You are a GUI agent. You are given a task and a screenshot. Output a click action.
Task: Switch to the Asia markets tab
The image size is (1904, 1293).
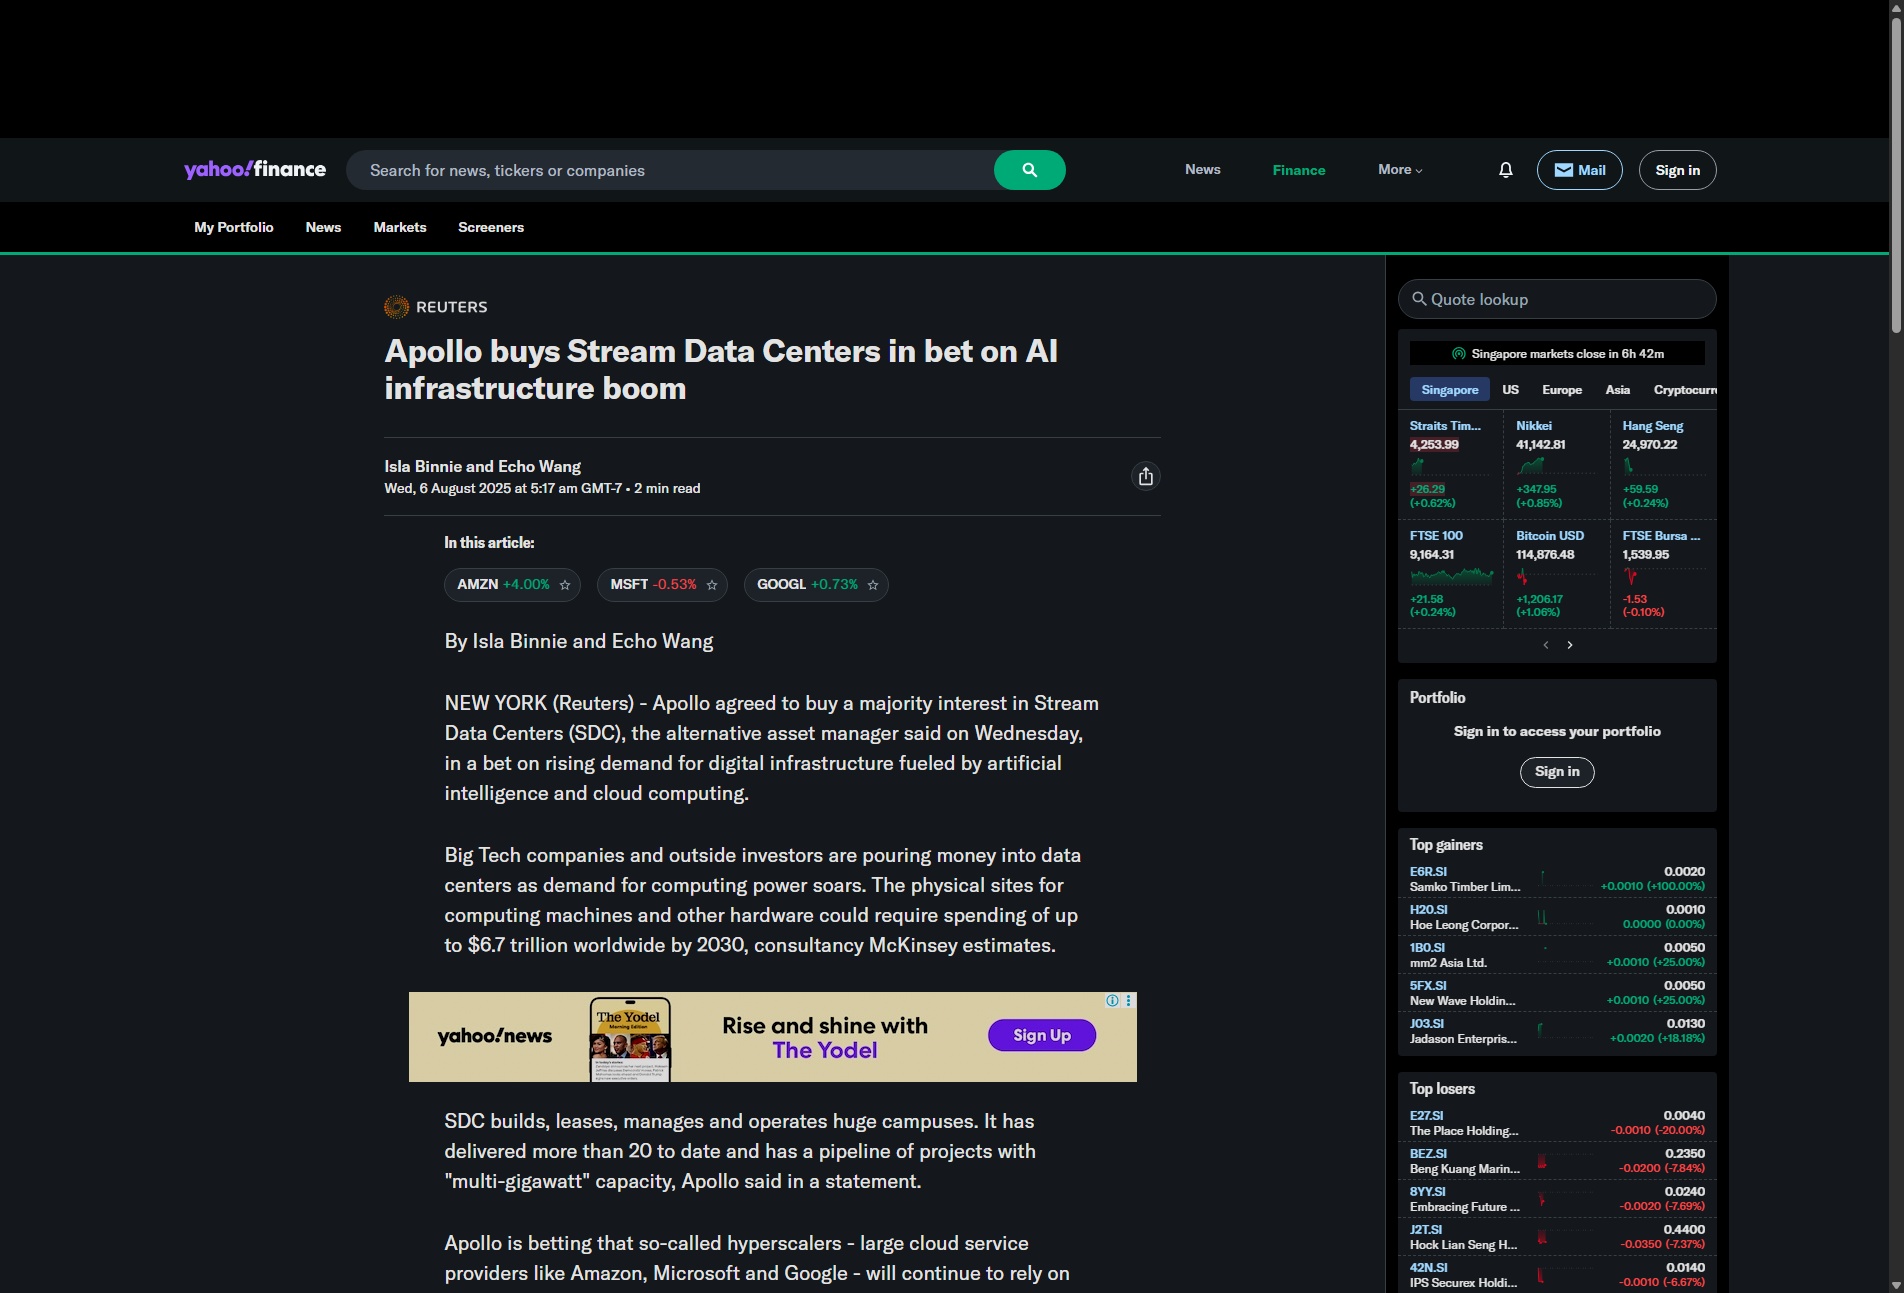1618,390
